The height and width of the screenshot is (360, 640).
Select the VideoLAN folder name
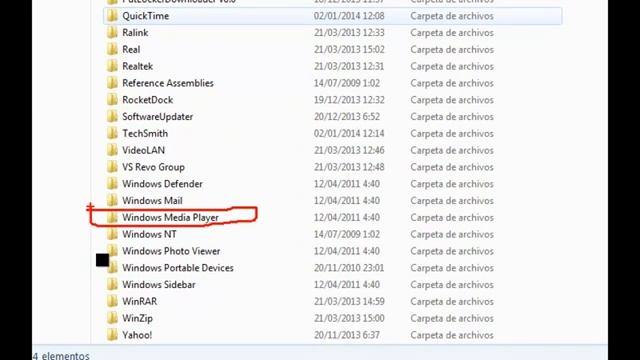(x=144, y=150)
